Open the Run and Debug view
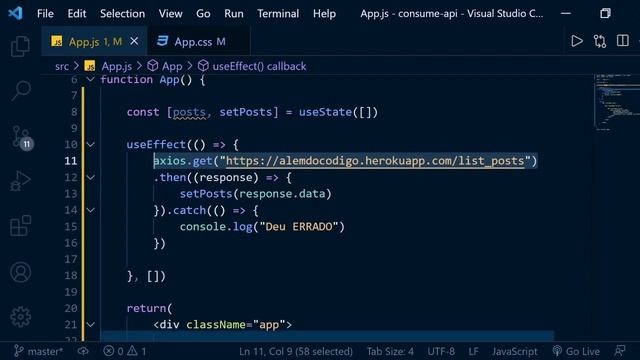The image size is (640, 360). [20, 181]
